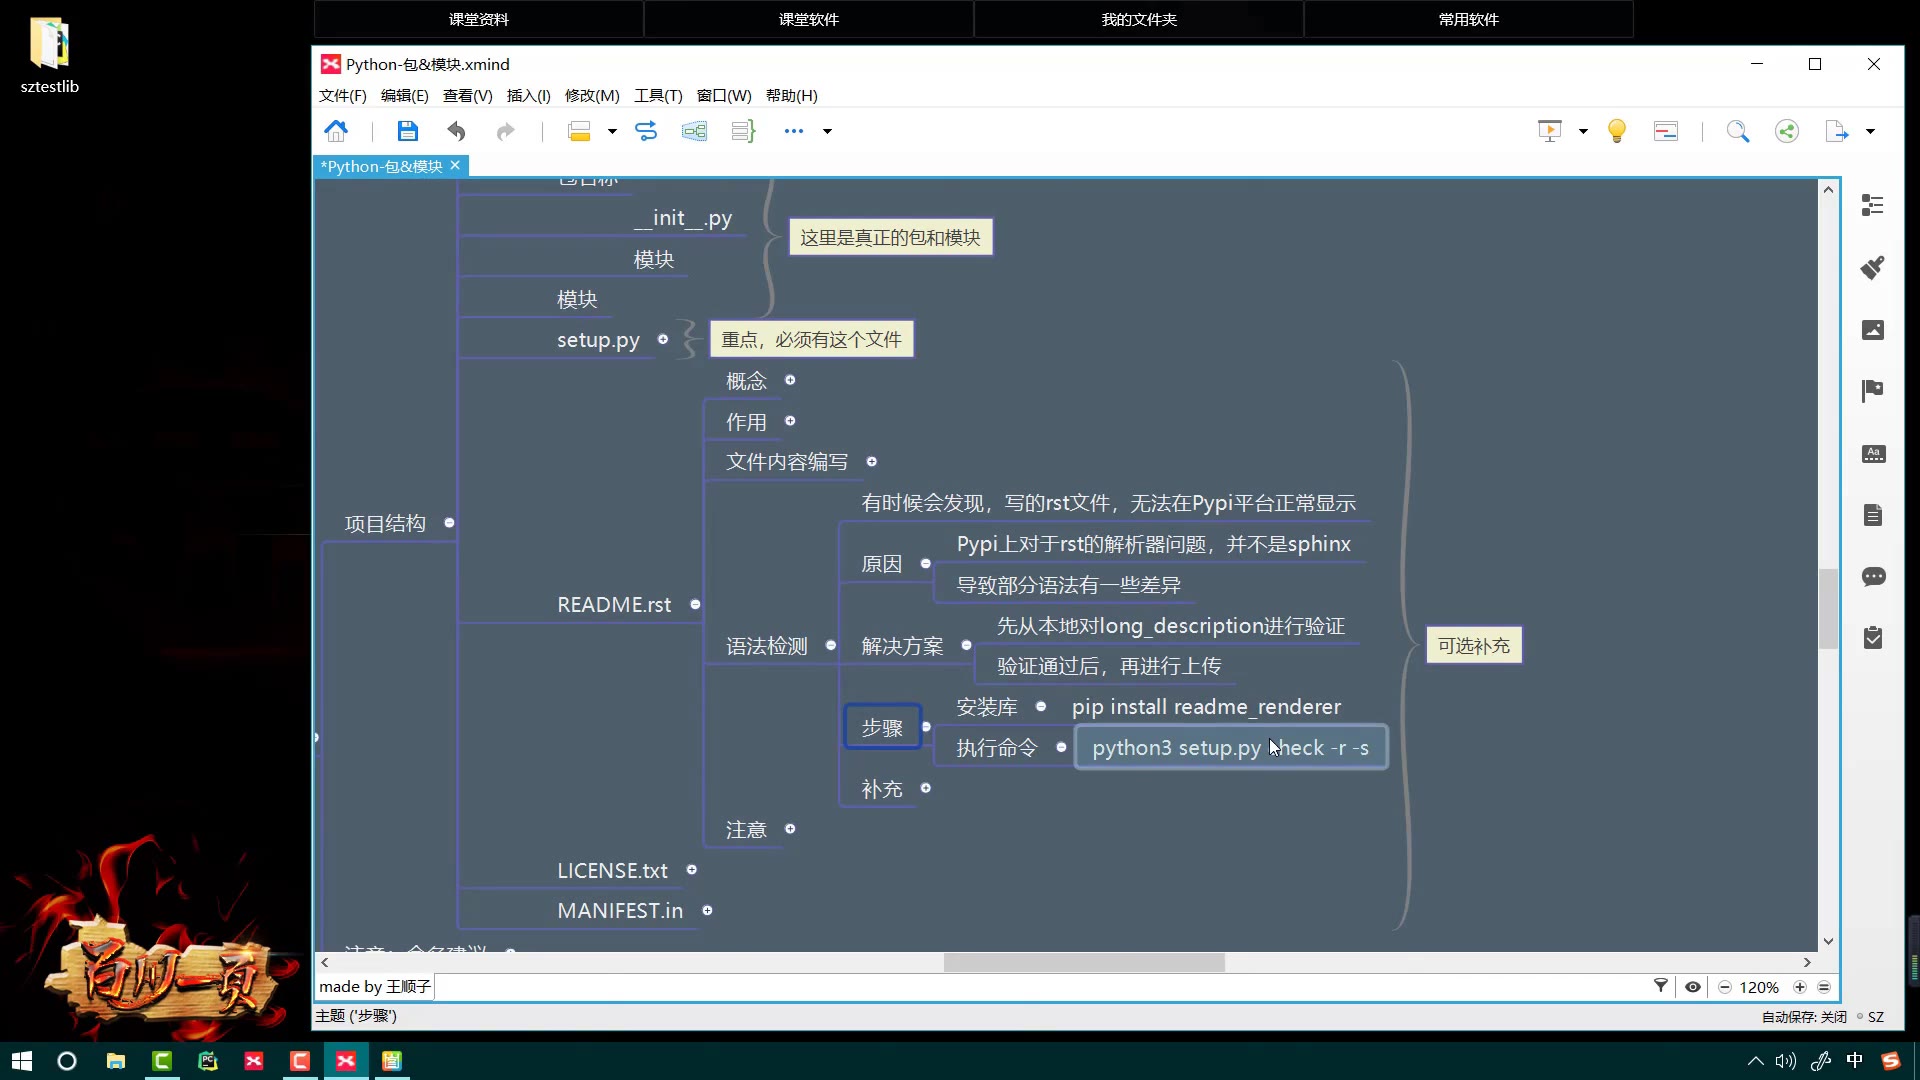The width and height of the screenshot is (1920, 1080).
Task: Open the 工具(T) menu
Action: pos(657,96)
